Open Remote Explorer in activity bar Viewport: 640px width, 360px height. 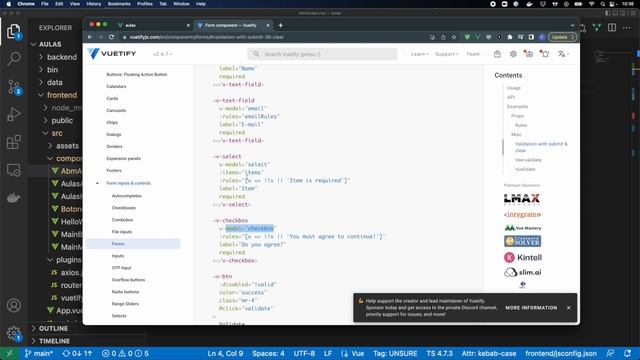[14, 170]
